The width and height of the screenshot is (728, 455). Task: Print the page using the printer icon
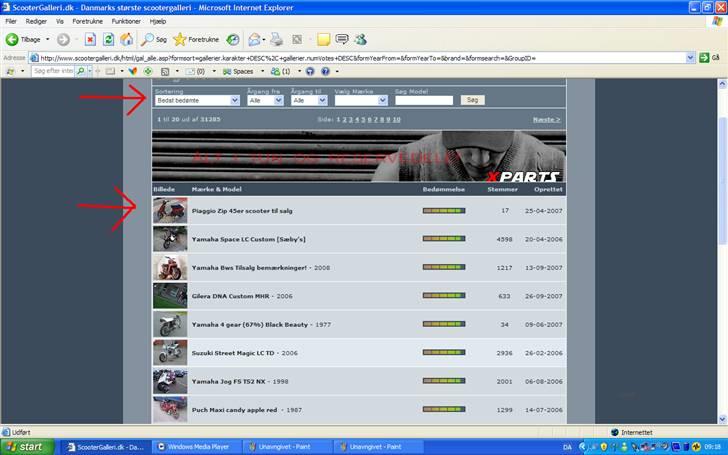(277, 39)
